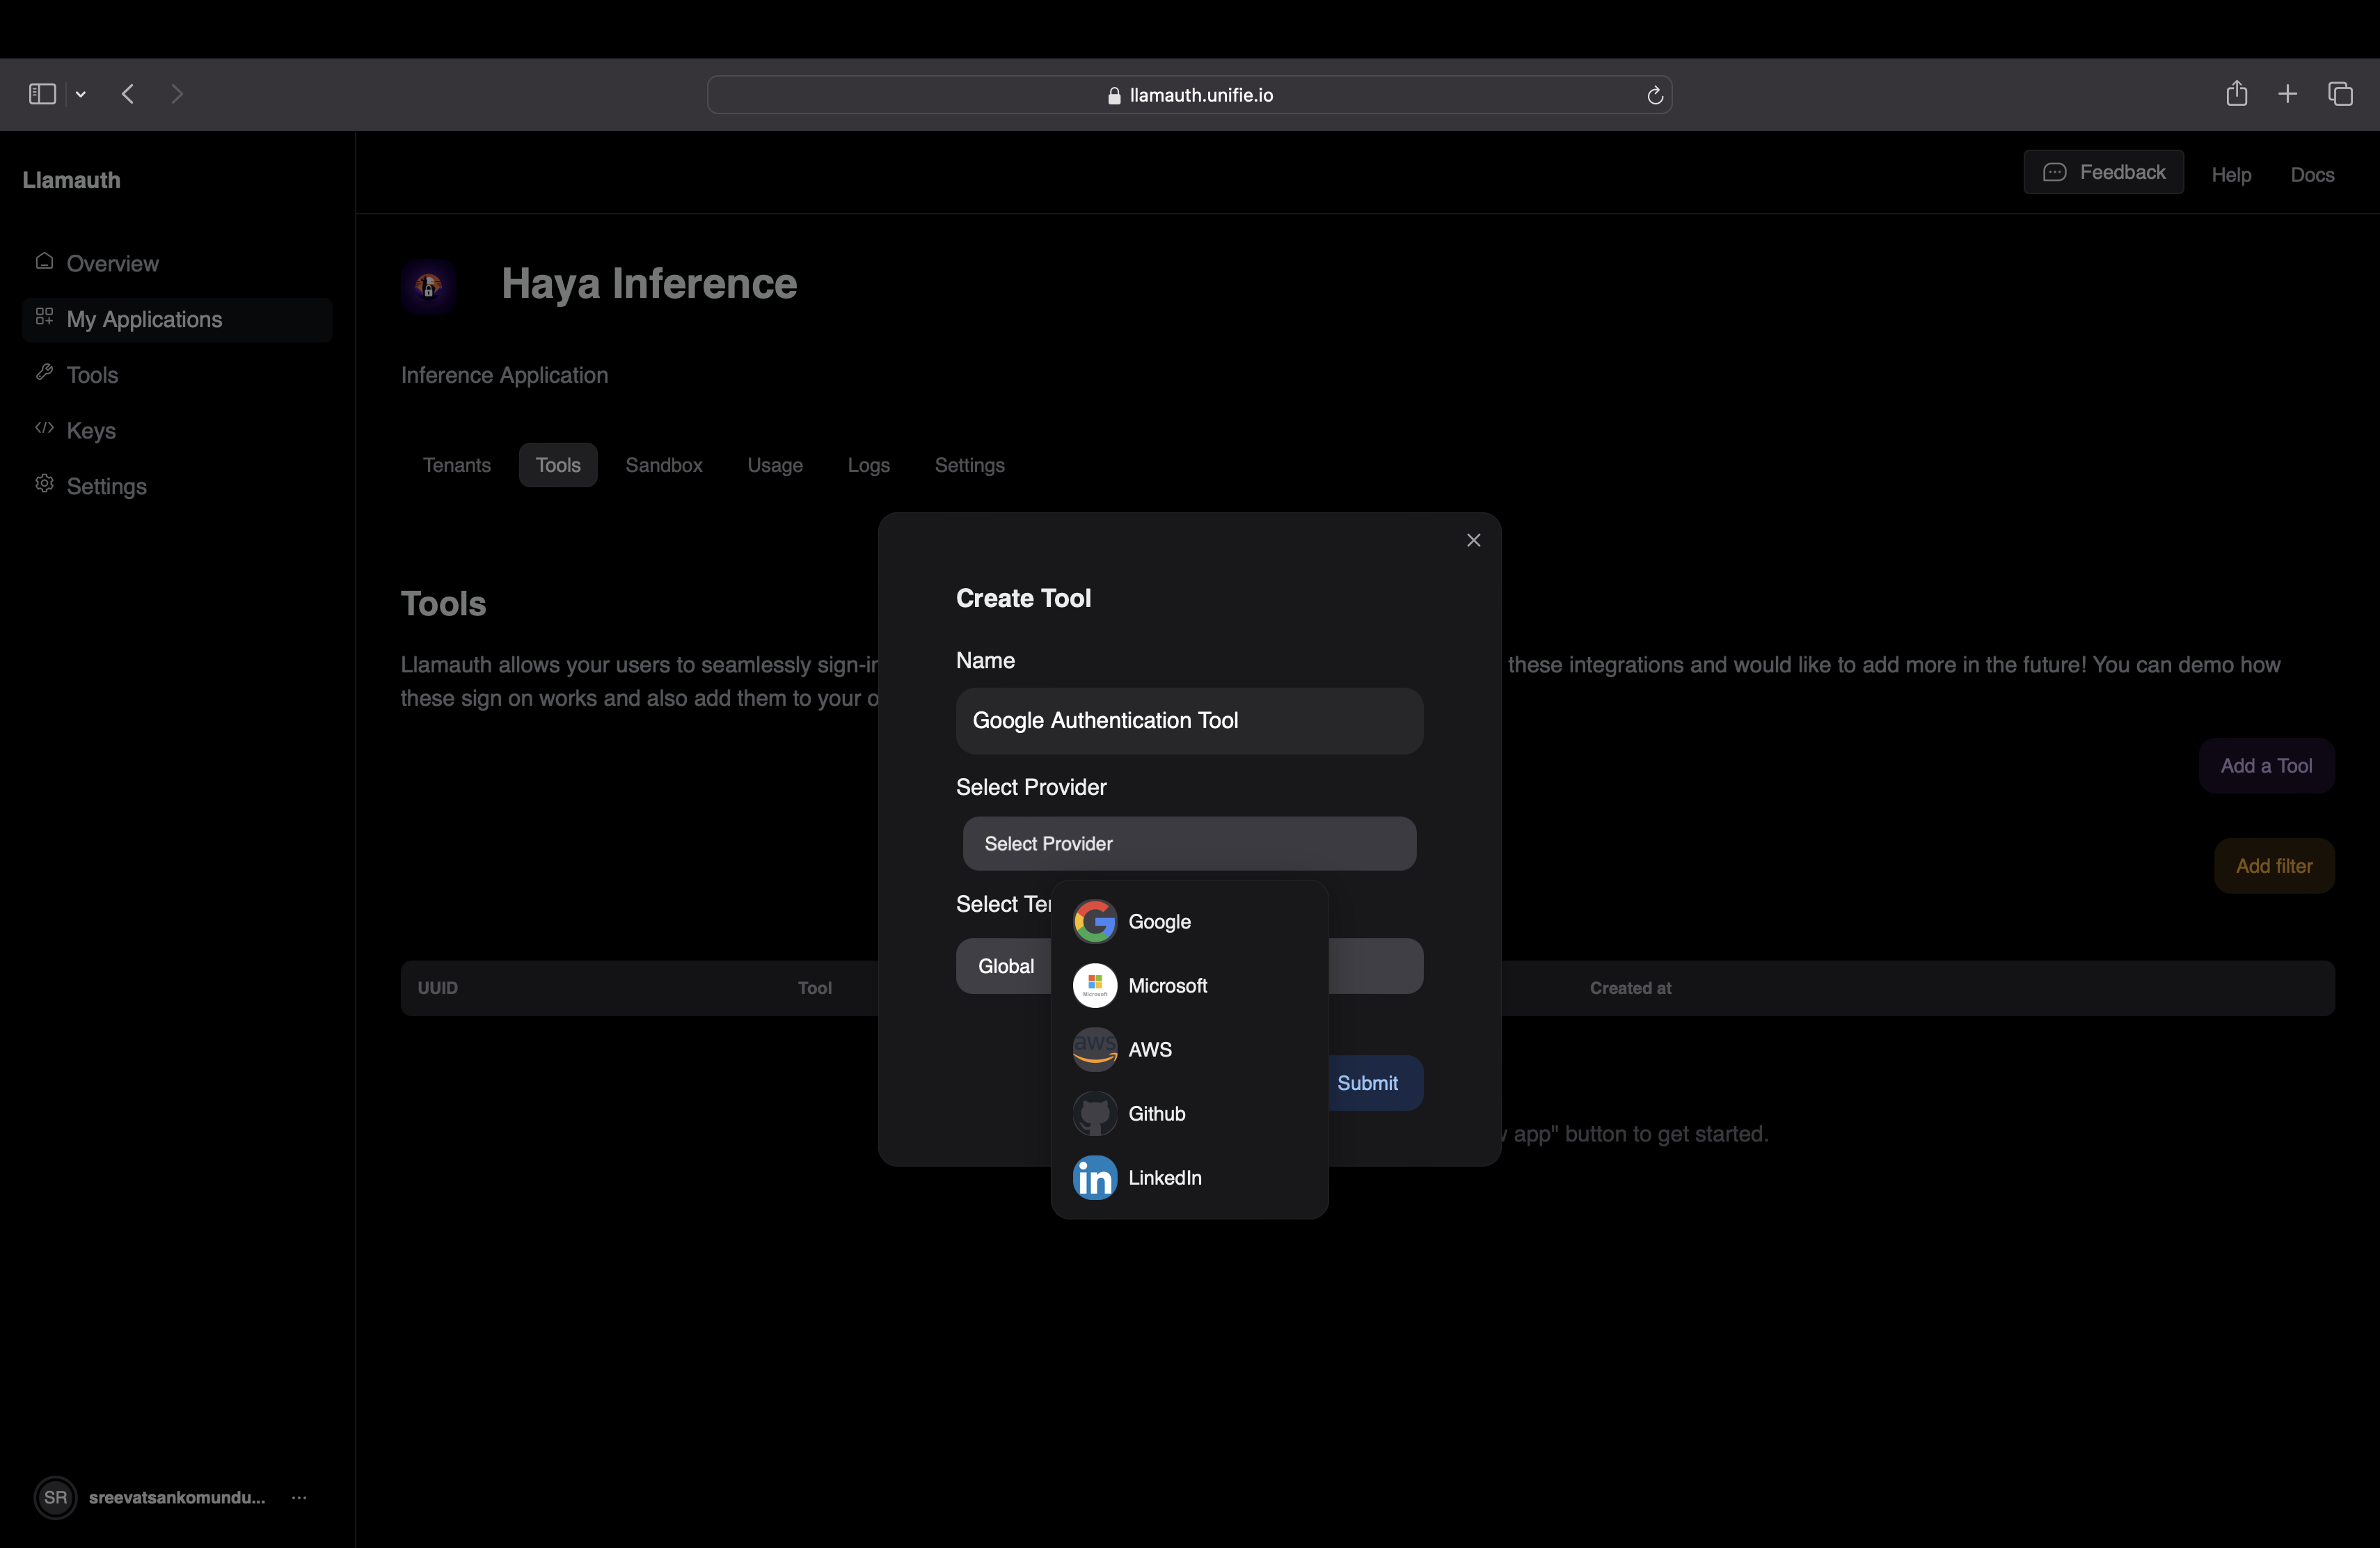Click the Llamauth logo text

71,180
